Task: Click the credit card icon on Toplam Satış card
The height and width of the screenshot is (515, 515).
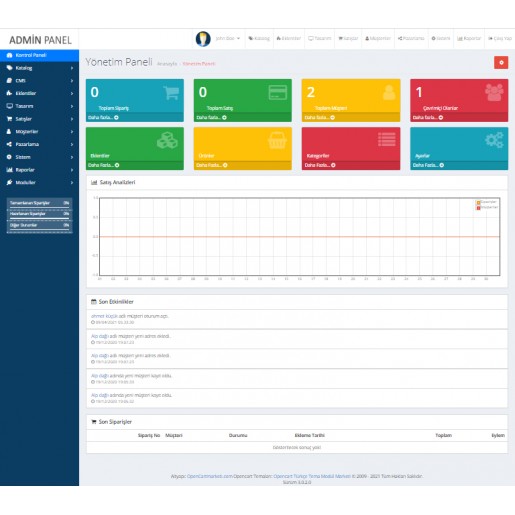Action: [278, 93]
